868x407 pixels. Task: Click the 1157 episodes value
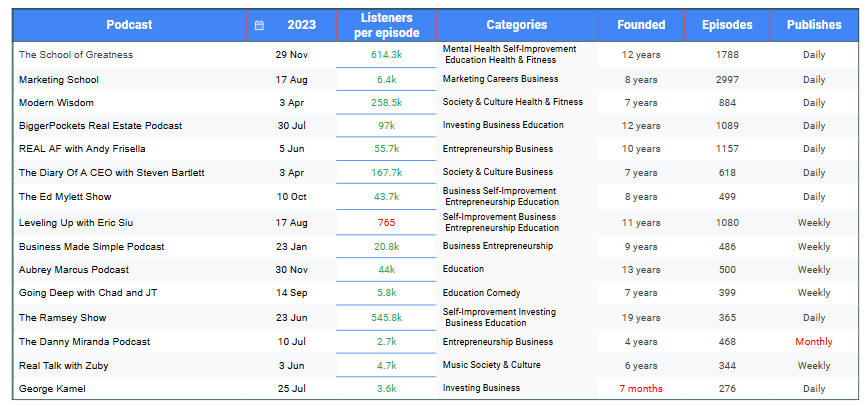tap(727, 149)
